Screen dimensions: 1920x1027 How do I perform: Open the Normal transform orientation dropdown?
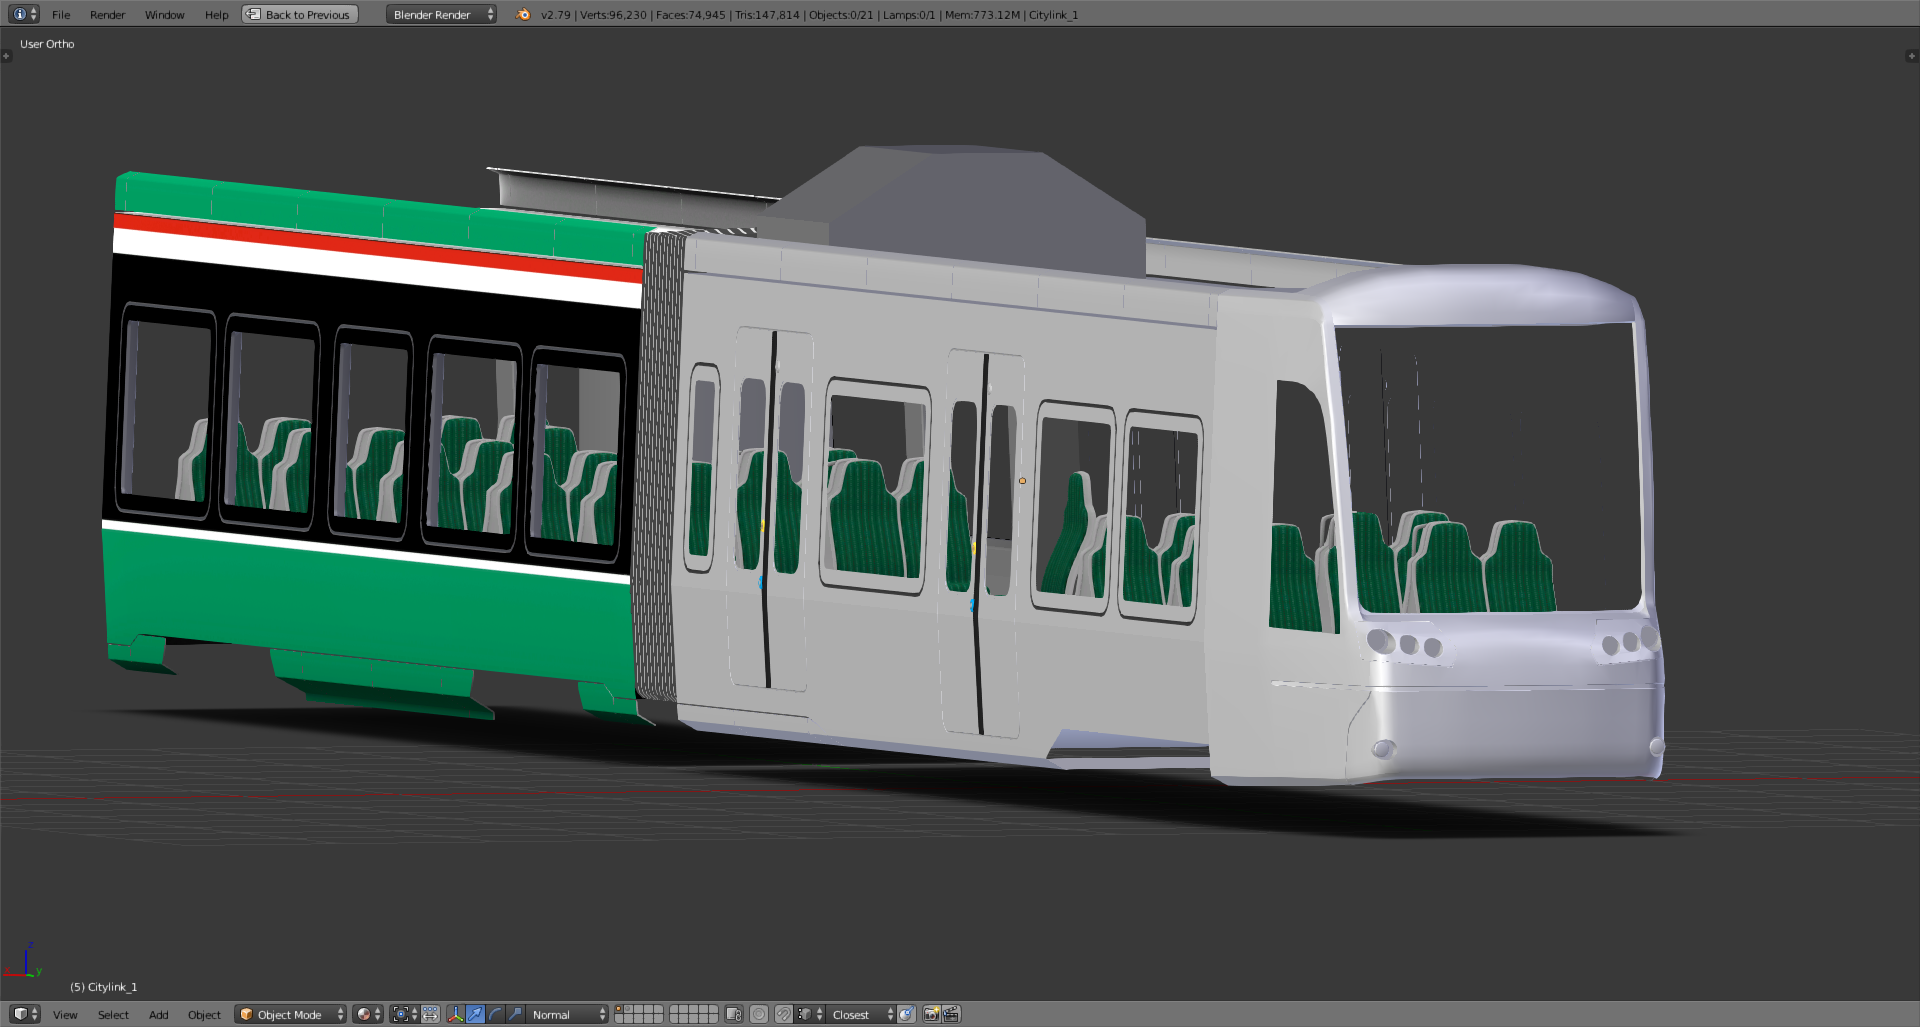[x=568, y=1014]
